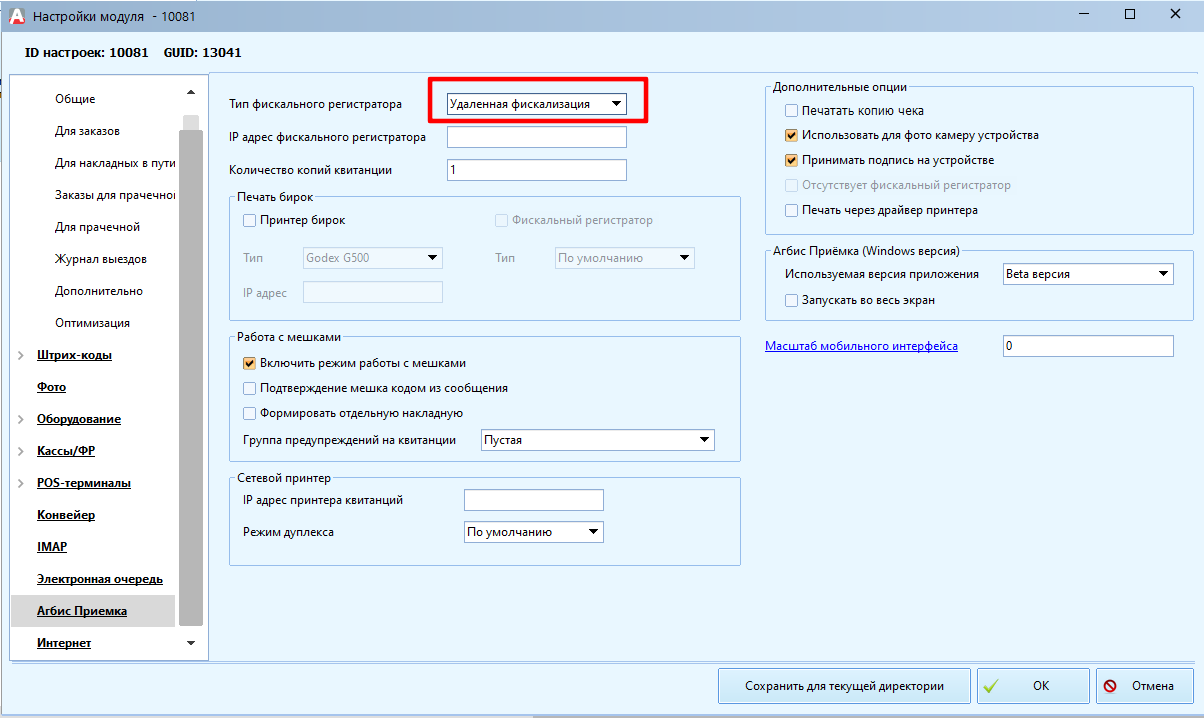The width and height of the screenshot is (1204, 718).
Task: Click the green checkmark OK button
Action: (1032, 686)
